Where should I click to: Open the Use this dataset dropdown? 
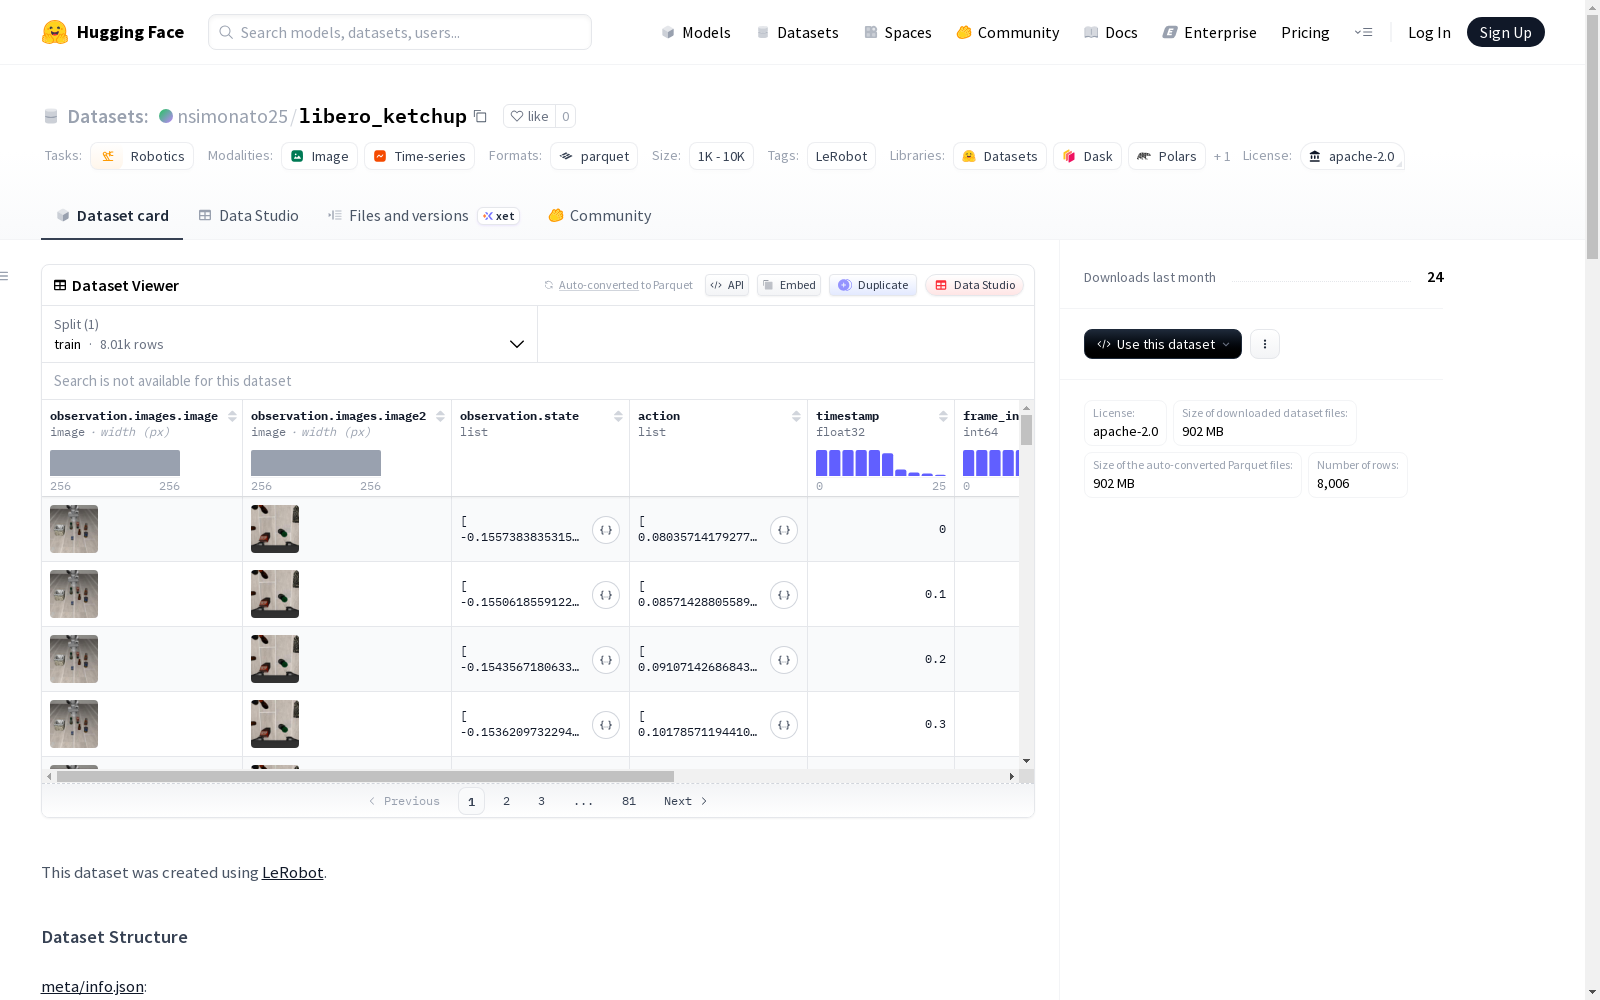click(1163, 344)
